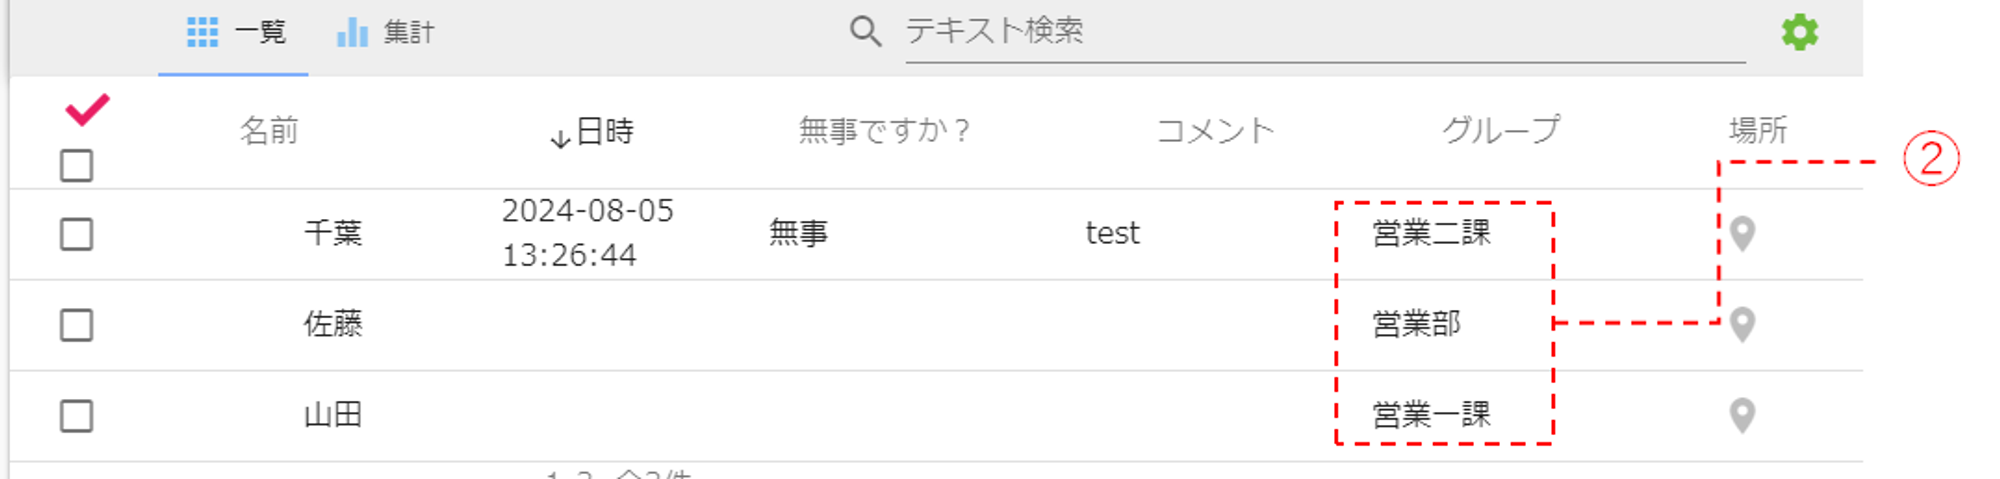The image size is (2000, 479).
Task: Click the magnifying glass search icon
Action: pyautogui.click(x=865, y=31)
